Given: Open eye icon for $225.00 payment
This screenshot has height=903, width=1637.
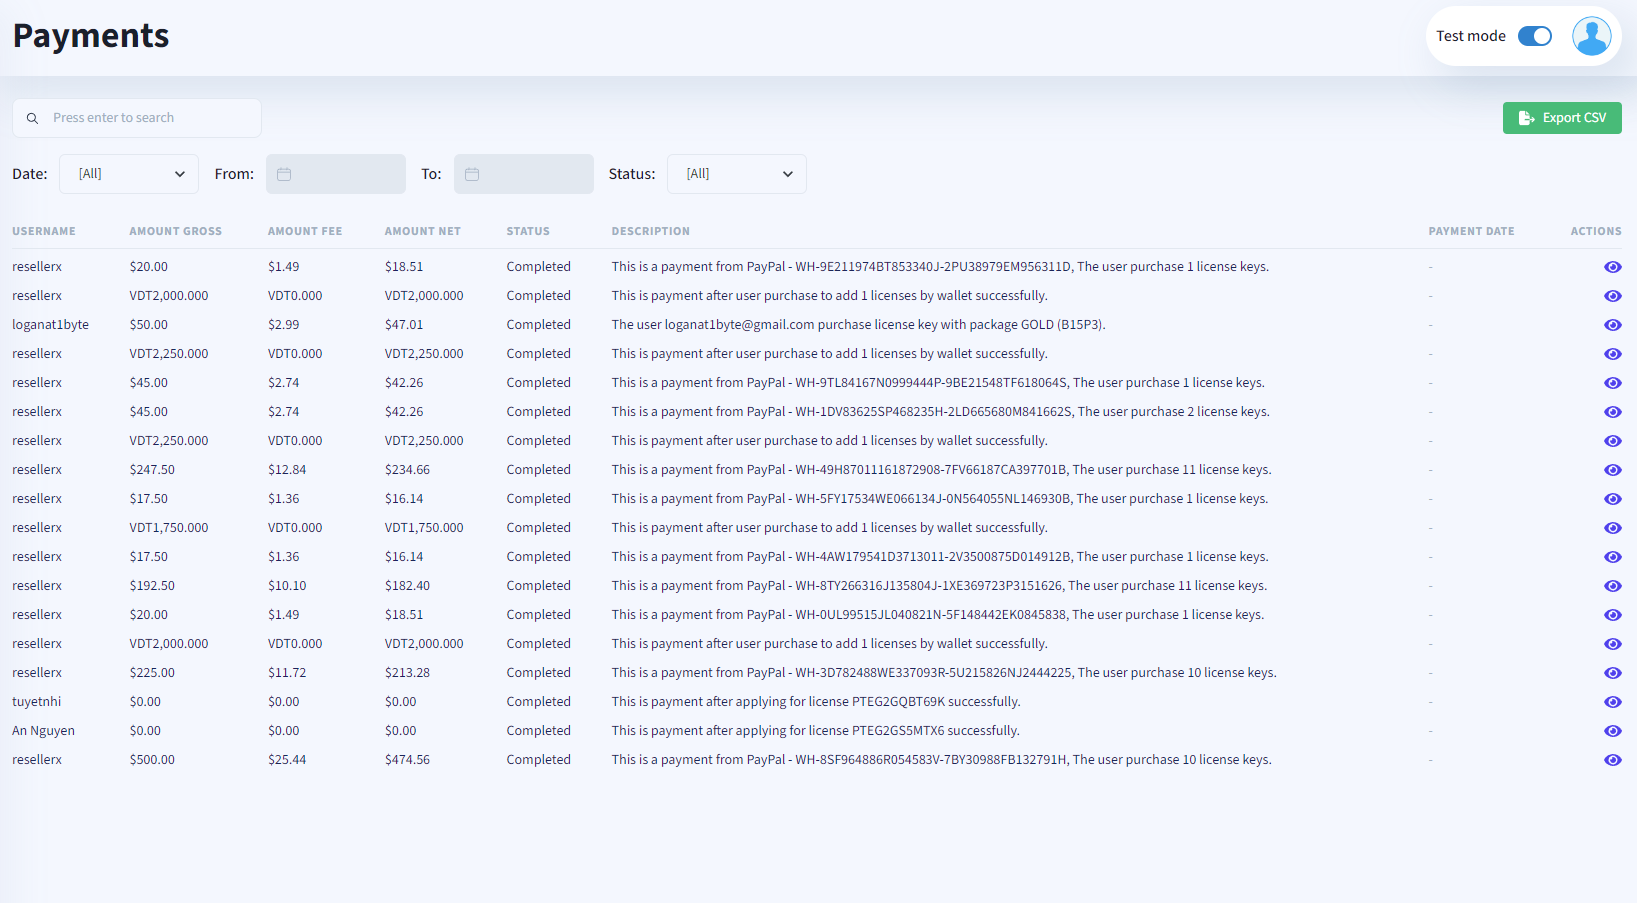Looking at the screenshot, I should pos(1612,673).
